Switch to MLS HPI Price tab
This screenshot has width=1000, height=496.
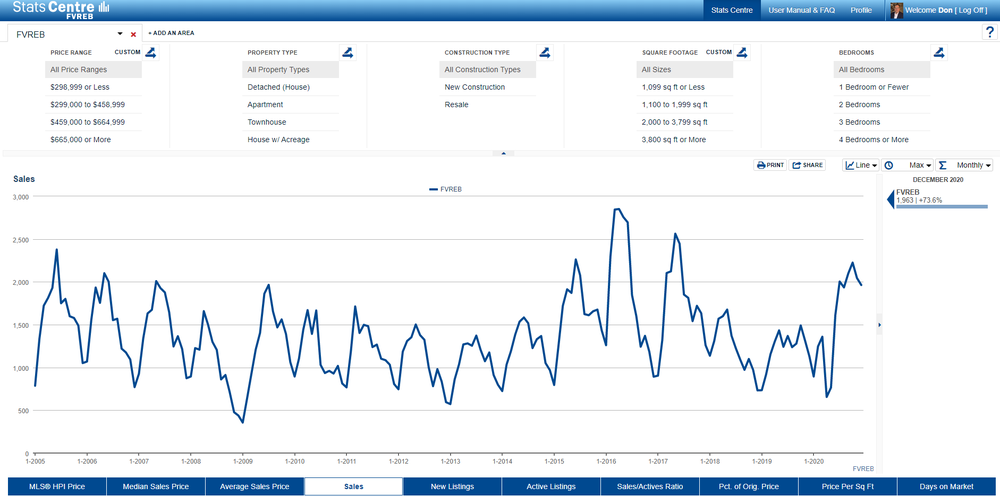(x=57, y=486)
